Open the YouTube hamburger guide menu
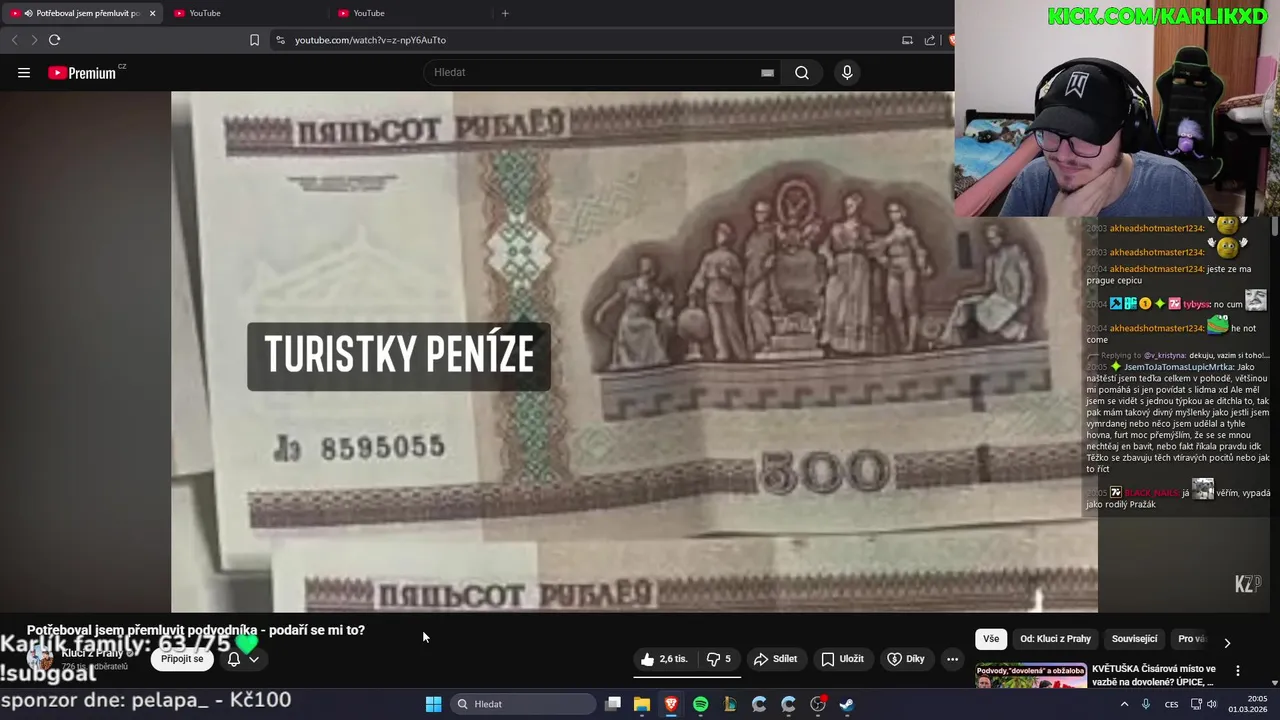This screenshot has height=720, width=1280. [x=24, y=72]
